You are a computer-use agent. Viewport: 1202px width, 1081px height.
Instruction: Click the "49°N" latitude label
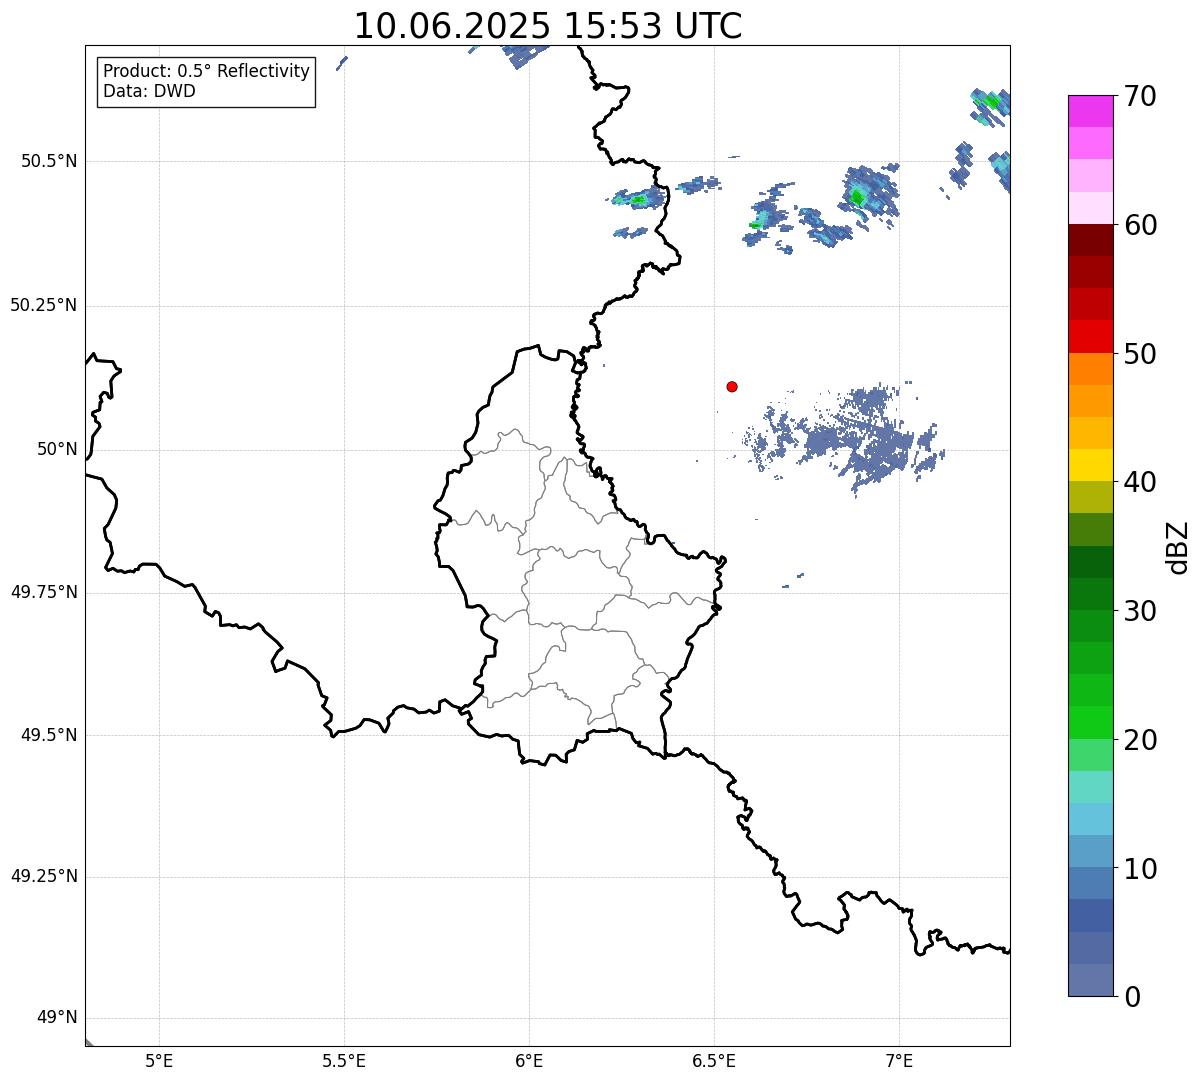pyautogui.click(x=57, y=1017)
